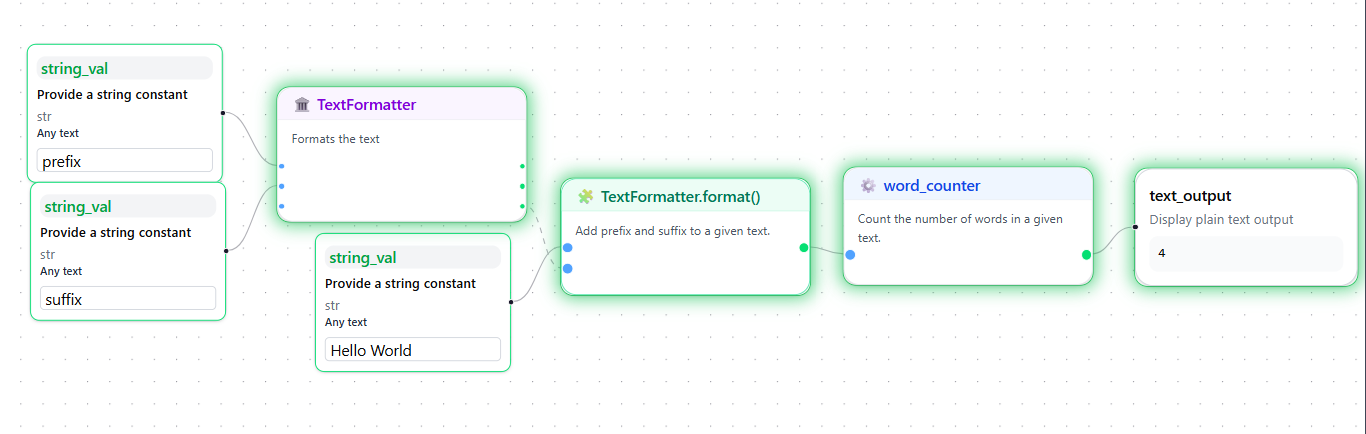Select the word_counter node title
This screenshot has width=1366, height=434.
[x=931, y=186]
